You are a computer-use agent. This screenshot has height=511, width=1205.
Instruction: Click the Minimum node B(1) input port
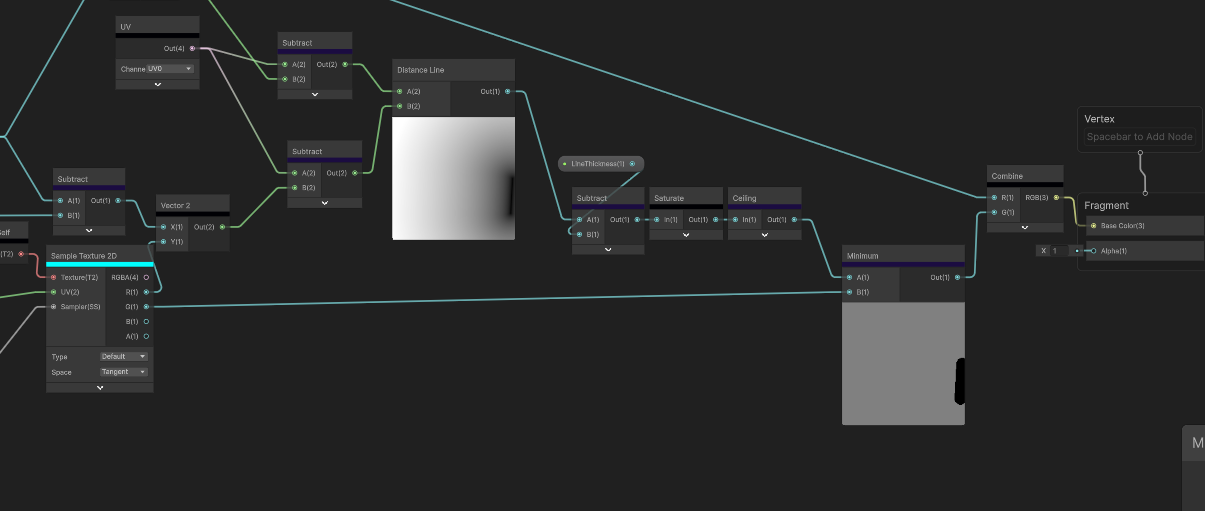point(849,292)
